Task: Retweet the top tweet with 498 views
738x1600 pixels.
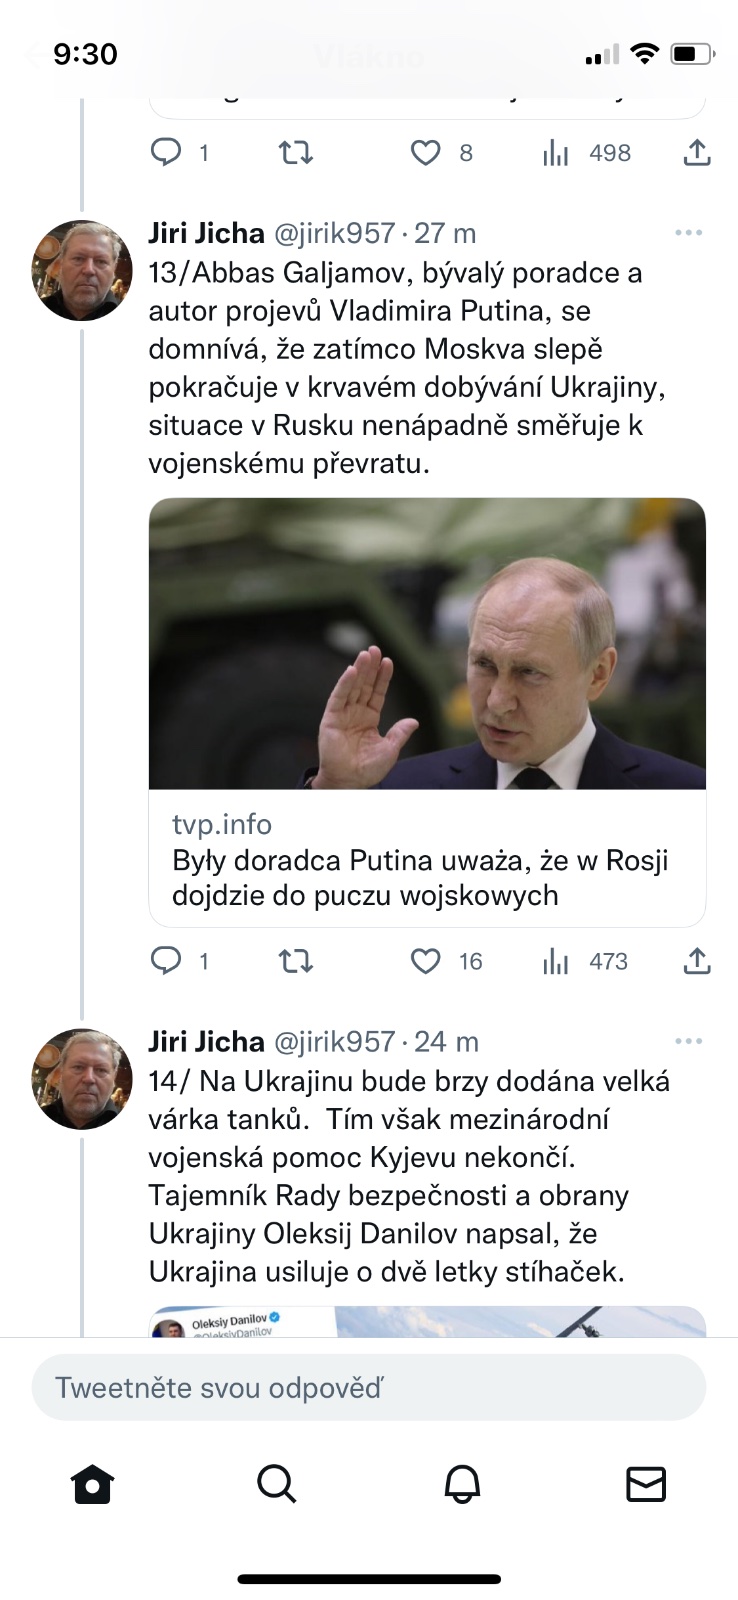Action: coord(295,153)
